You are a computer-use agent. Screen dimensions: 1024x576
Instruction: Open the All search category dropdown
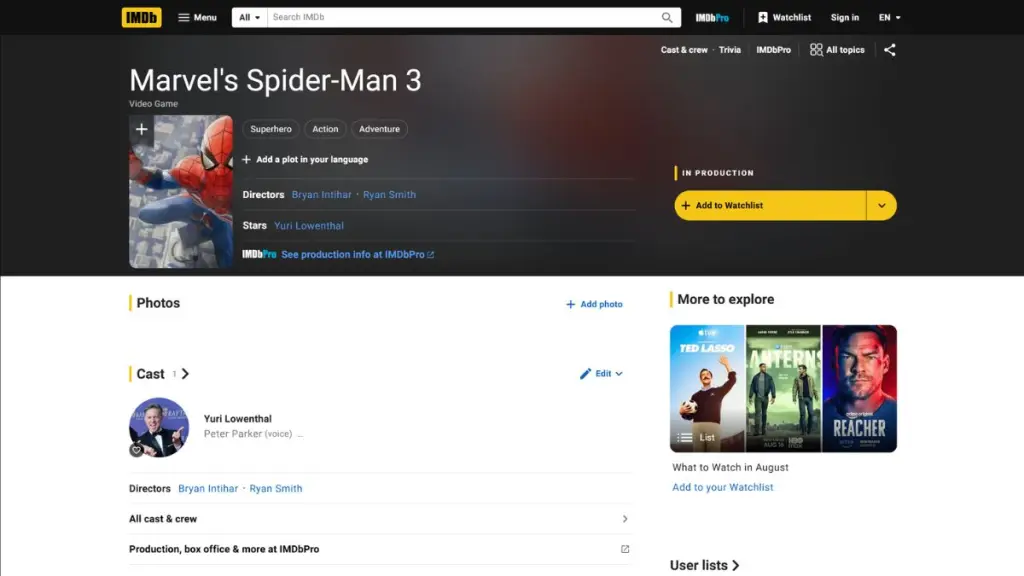point(249,18)
